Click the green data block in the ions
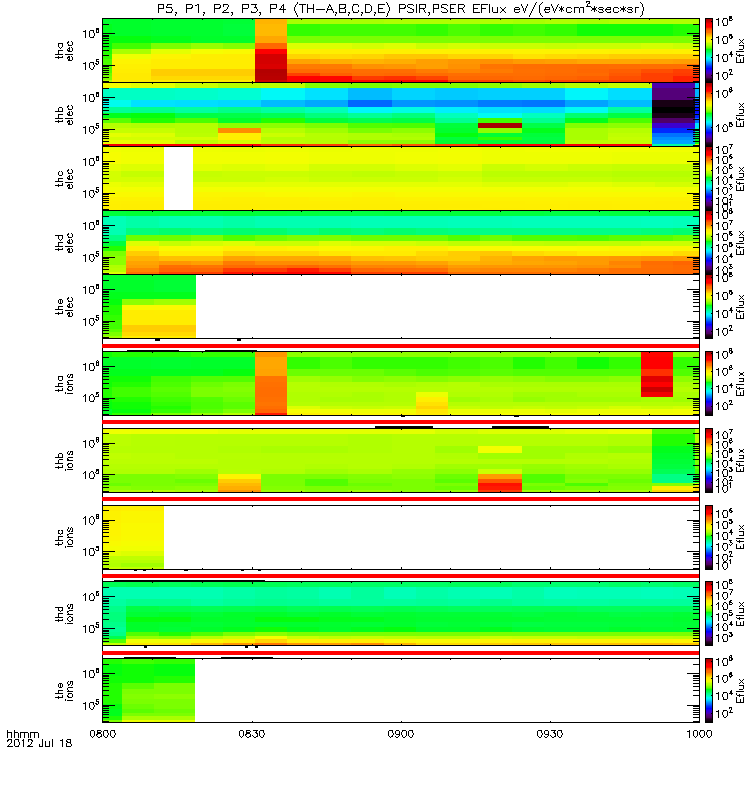750x800 pixels. (x=149, y=691)
